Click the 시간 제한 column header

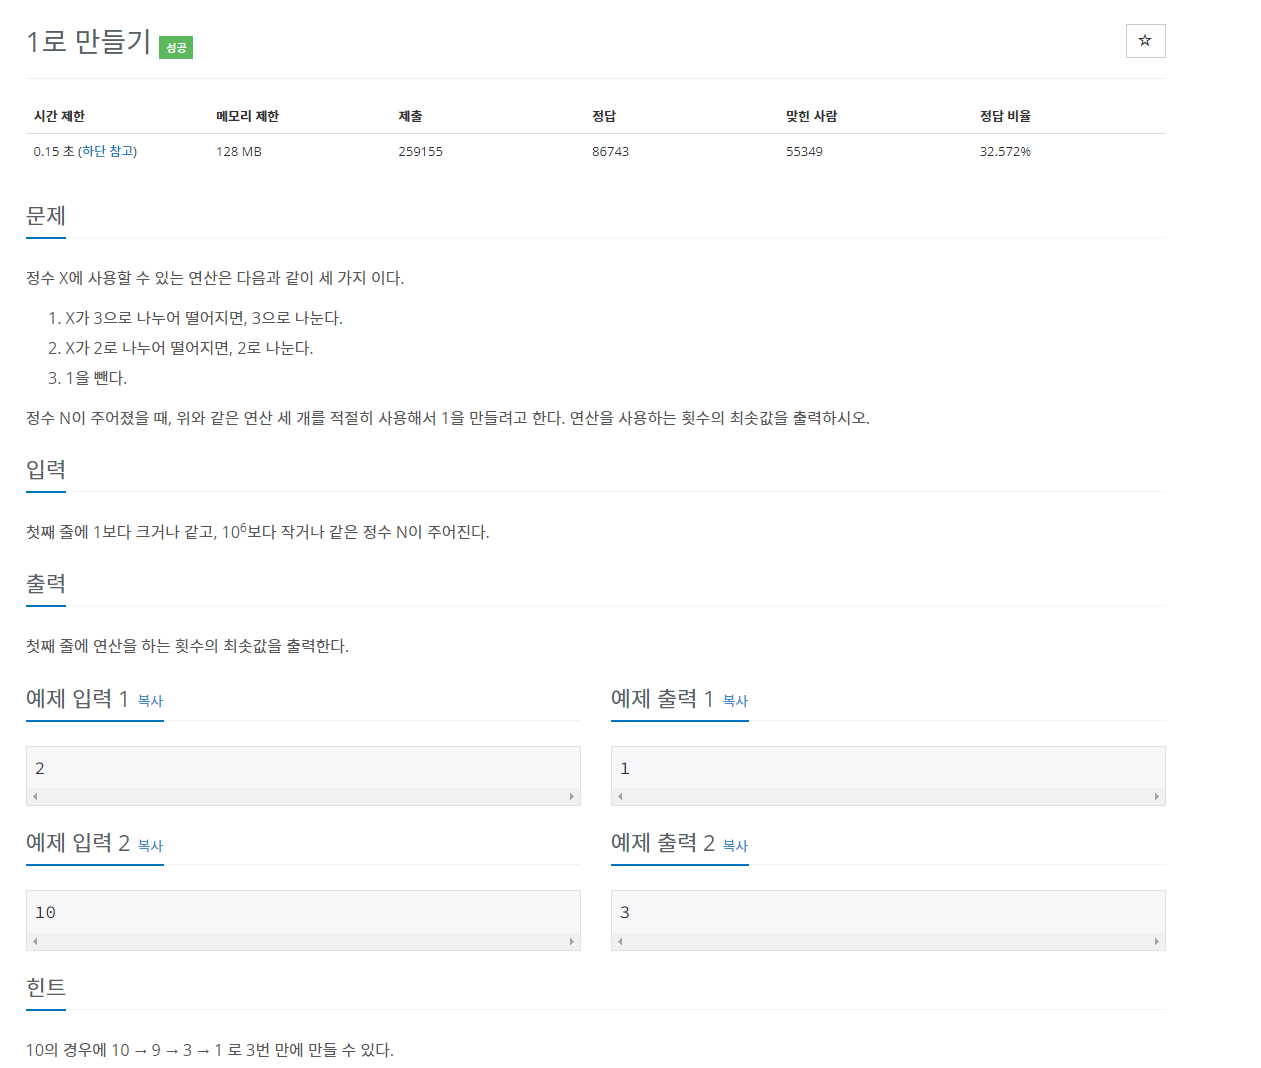59,116
